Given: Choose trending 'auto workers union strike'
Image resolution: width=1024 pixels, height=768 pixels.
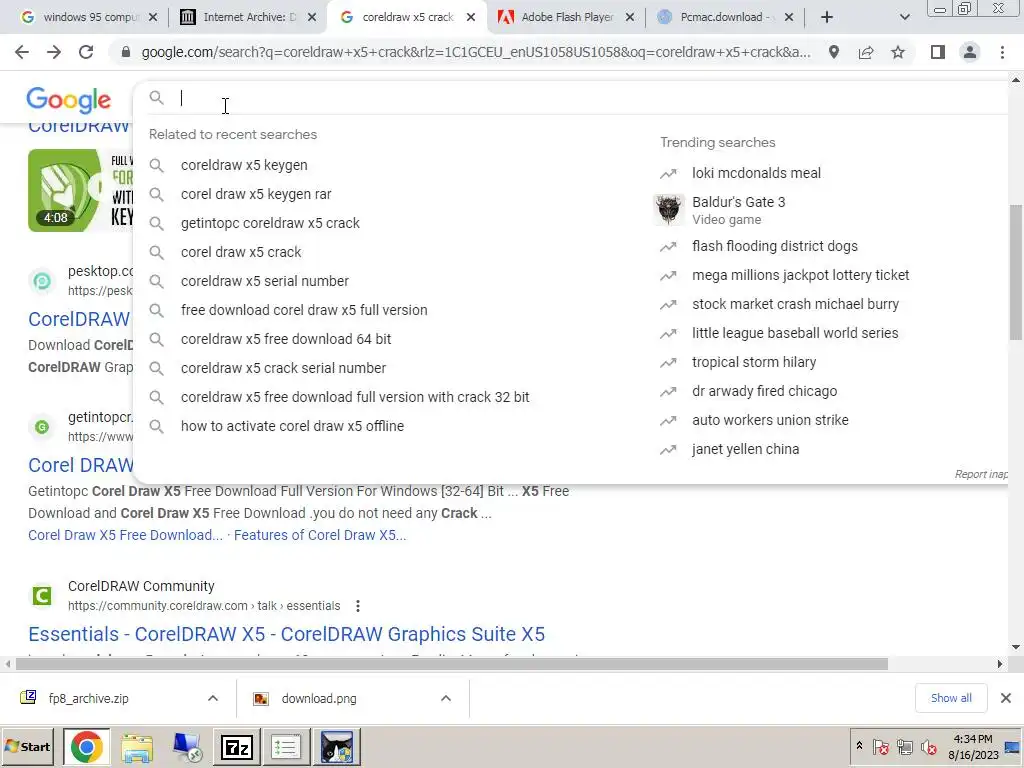Looking at the screenshot, I should coord(770,420).
